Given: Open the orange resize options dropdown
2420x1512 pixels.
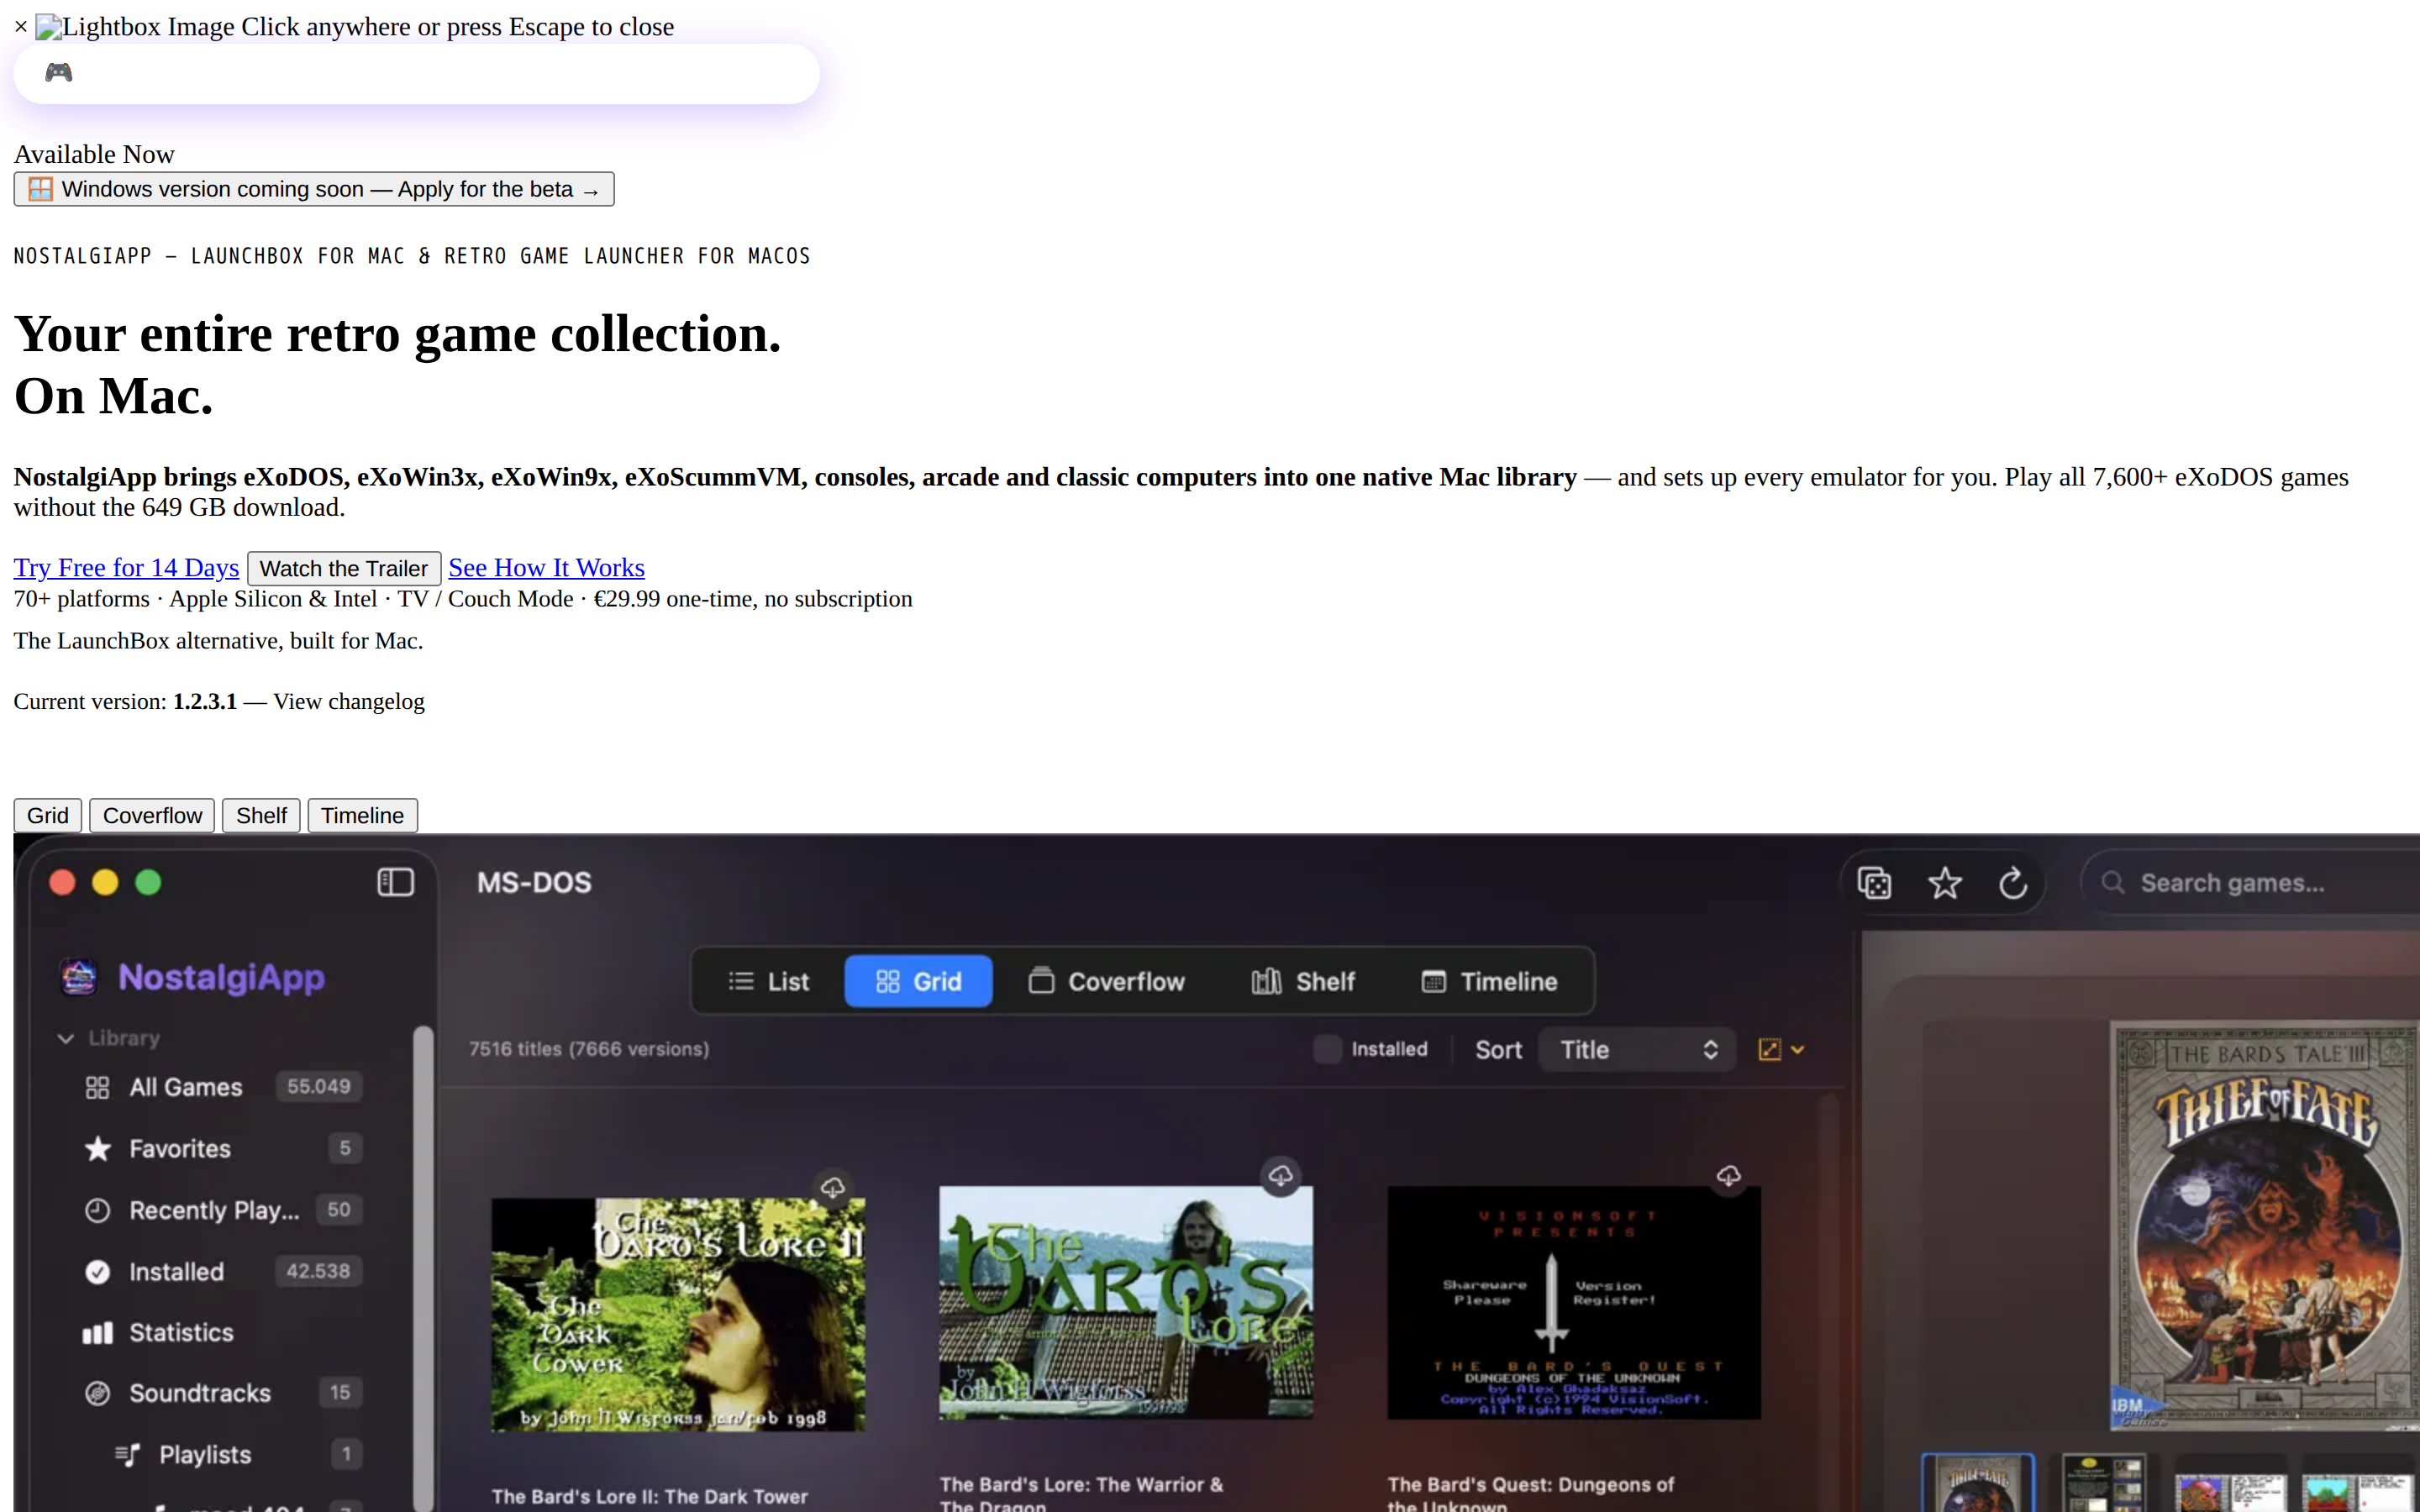Looking at the screenshot, I should coord(1781,1049).
